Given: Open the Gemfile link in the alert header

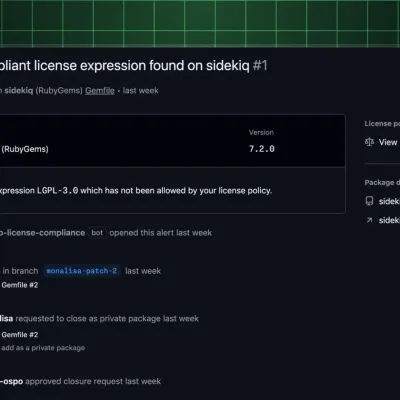Looking at the screenshot, I should point(100,91).
